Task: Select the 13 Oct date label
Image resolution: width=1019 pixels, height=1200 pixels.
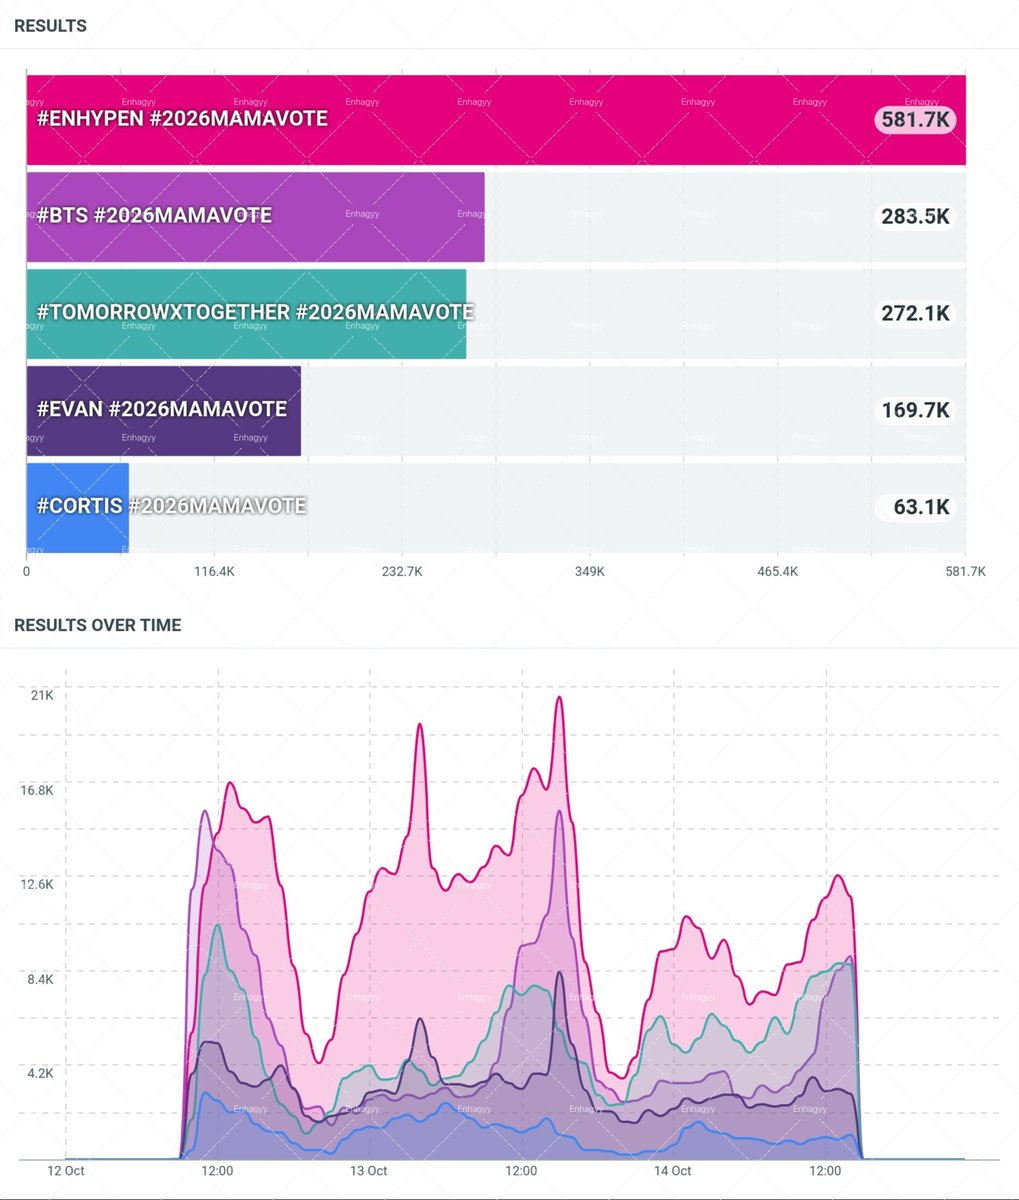Action: pos(369,1171)
